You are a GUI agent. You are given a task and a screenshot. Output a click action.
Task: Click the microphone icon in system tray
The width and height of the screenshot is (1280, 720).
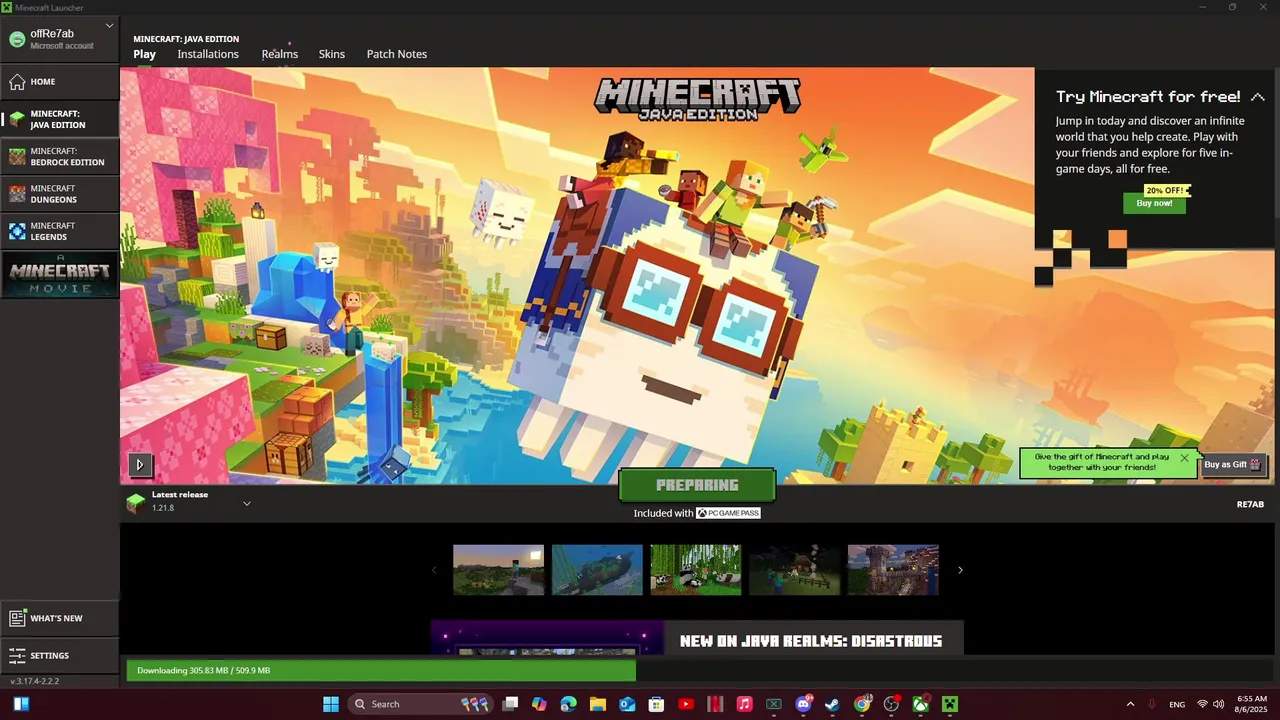(1153, 704)
